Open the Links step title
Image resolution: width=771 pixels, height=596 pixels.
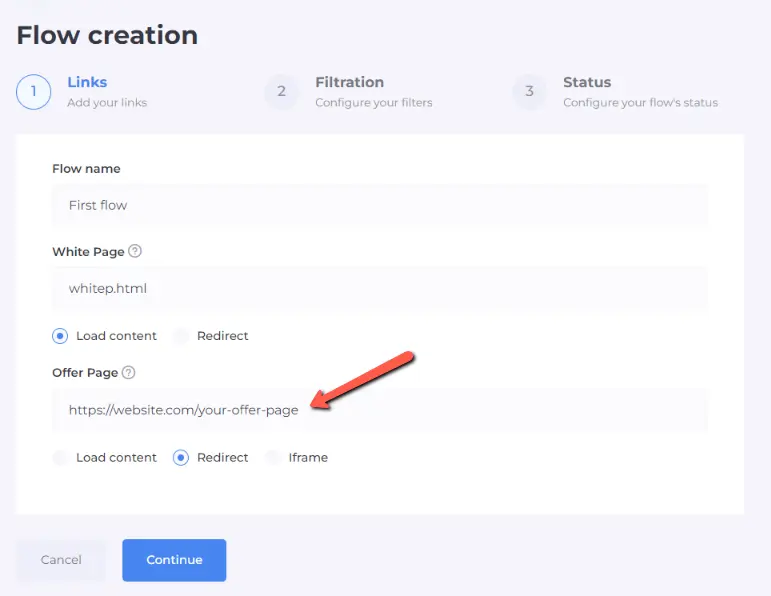click(x=87, y=82)
